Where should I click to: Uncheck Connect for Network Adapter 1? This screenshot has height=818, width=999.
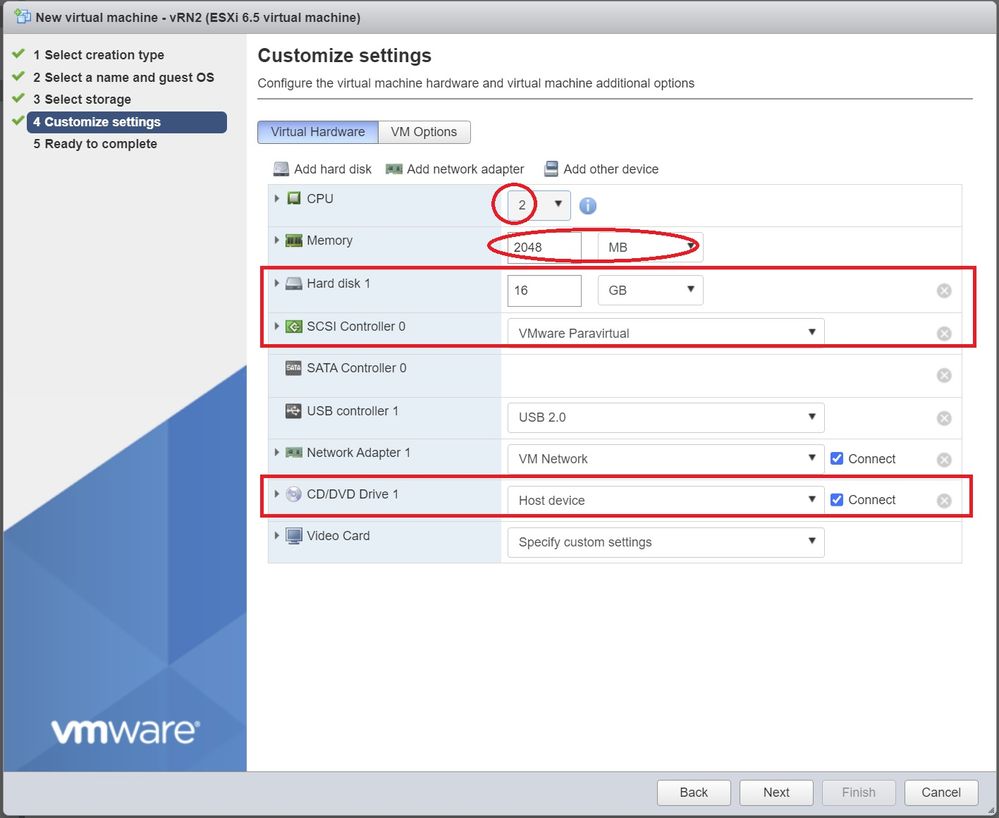coord(837,459)
